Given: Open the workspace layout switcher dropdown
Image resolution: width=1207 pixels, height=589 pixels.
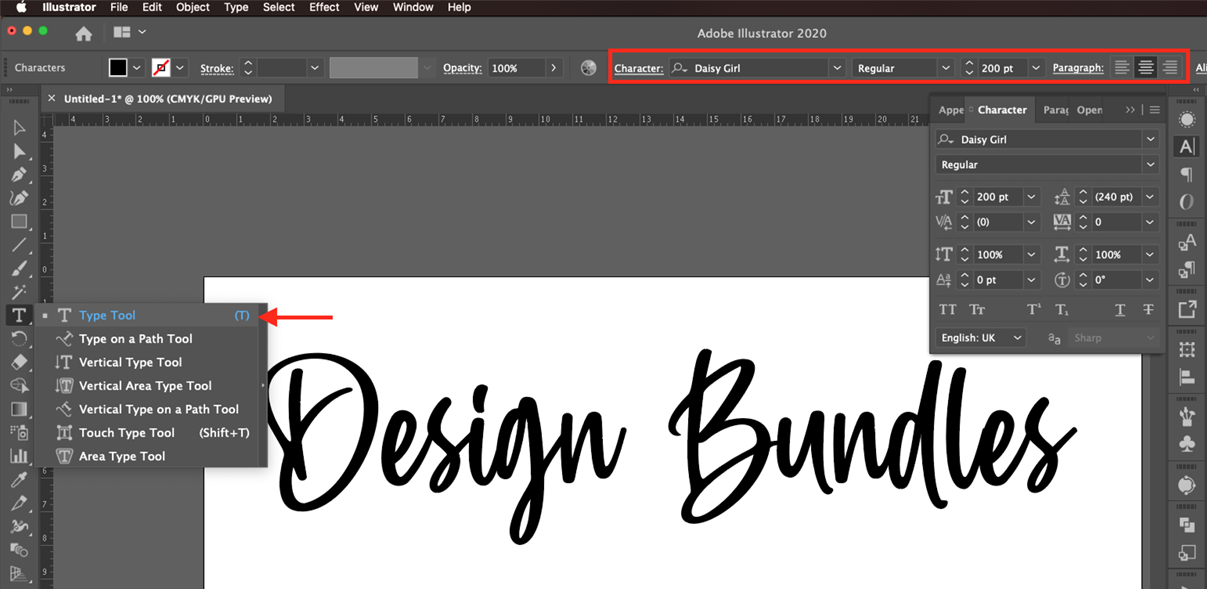Looking at the screenshot, I should pyautogui.click(x=130, y=33).
